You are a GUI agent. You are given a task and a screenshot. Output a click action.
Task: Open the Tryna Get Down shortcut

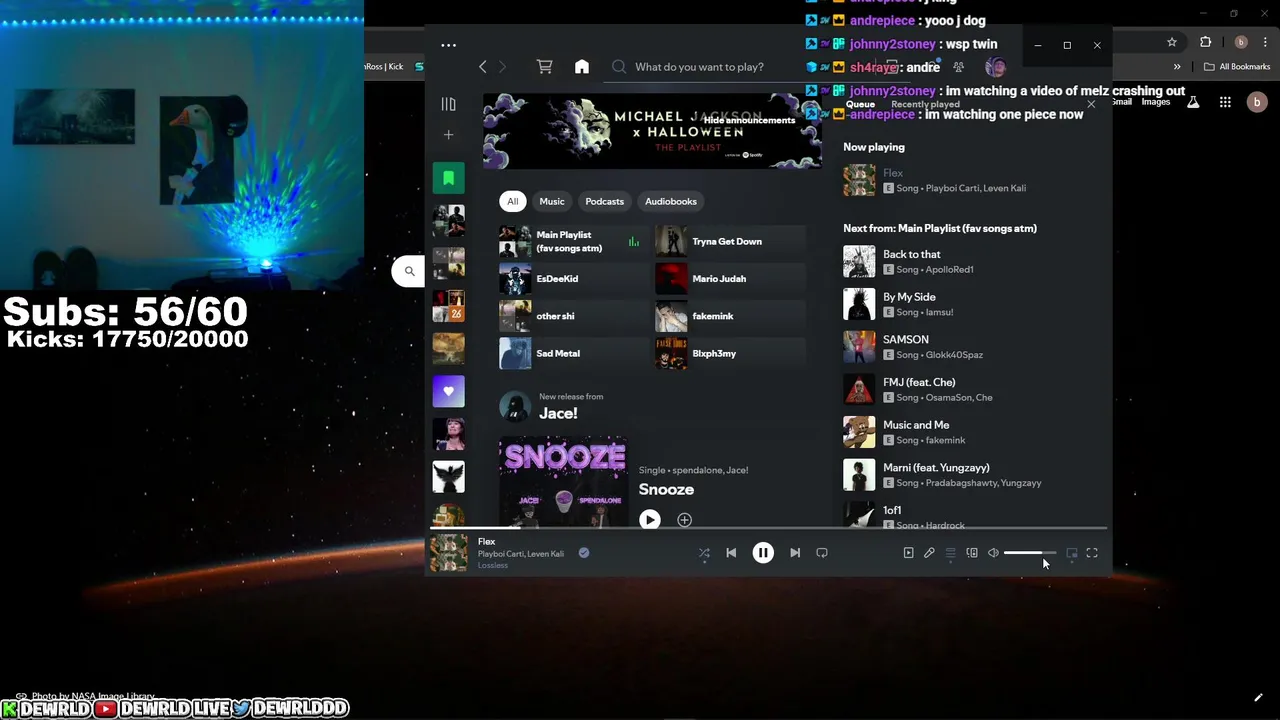730,241
